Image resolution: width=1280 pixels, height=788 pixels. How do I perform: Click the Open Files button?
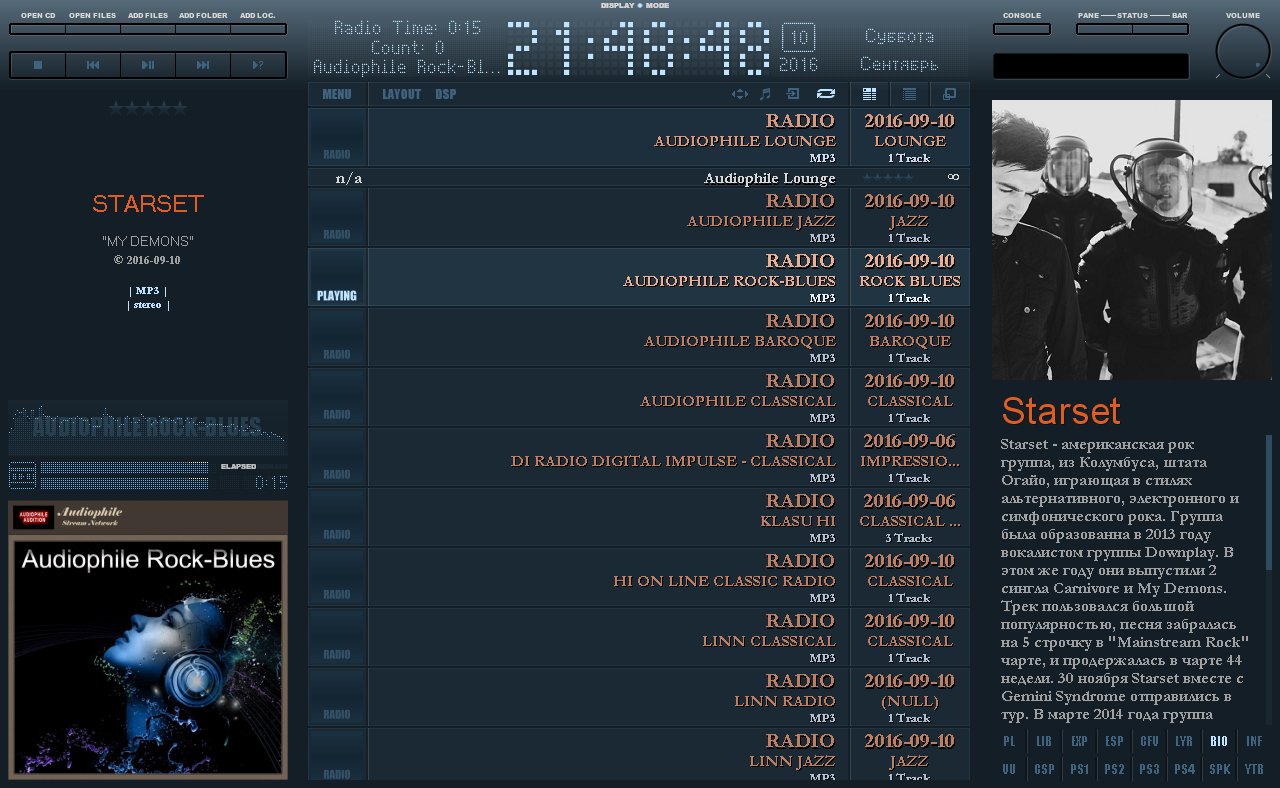click(x=92, y=29)
